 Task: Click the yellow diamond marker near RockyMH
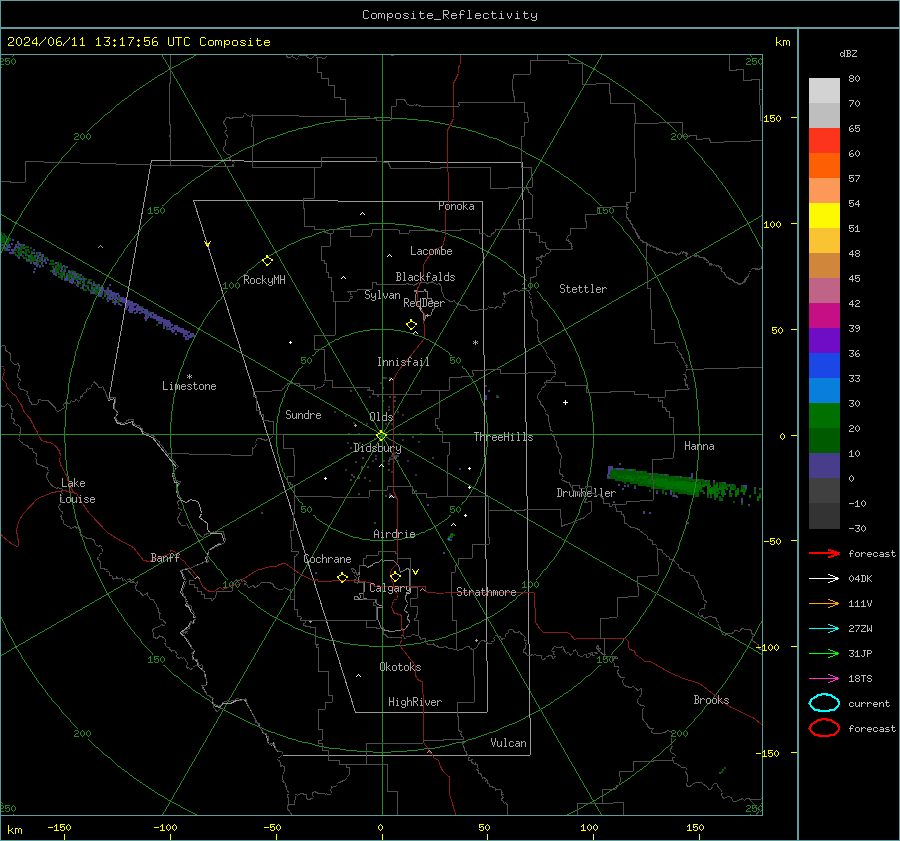[267, 261]
